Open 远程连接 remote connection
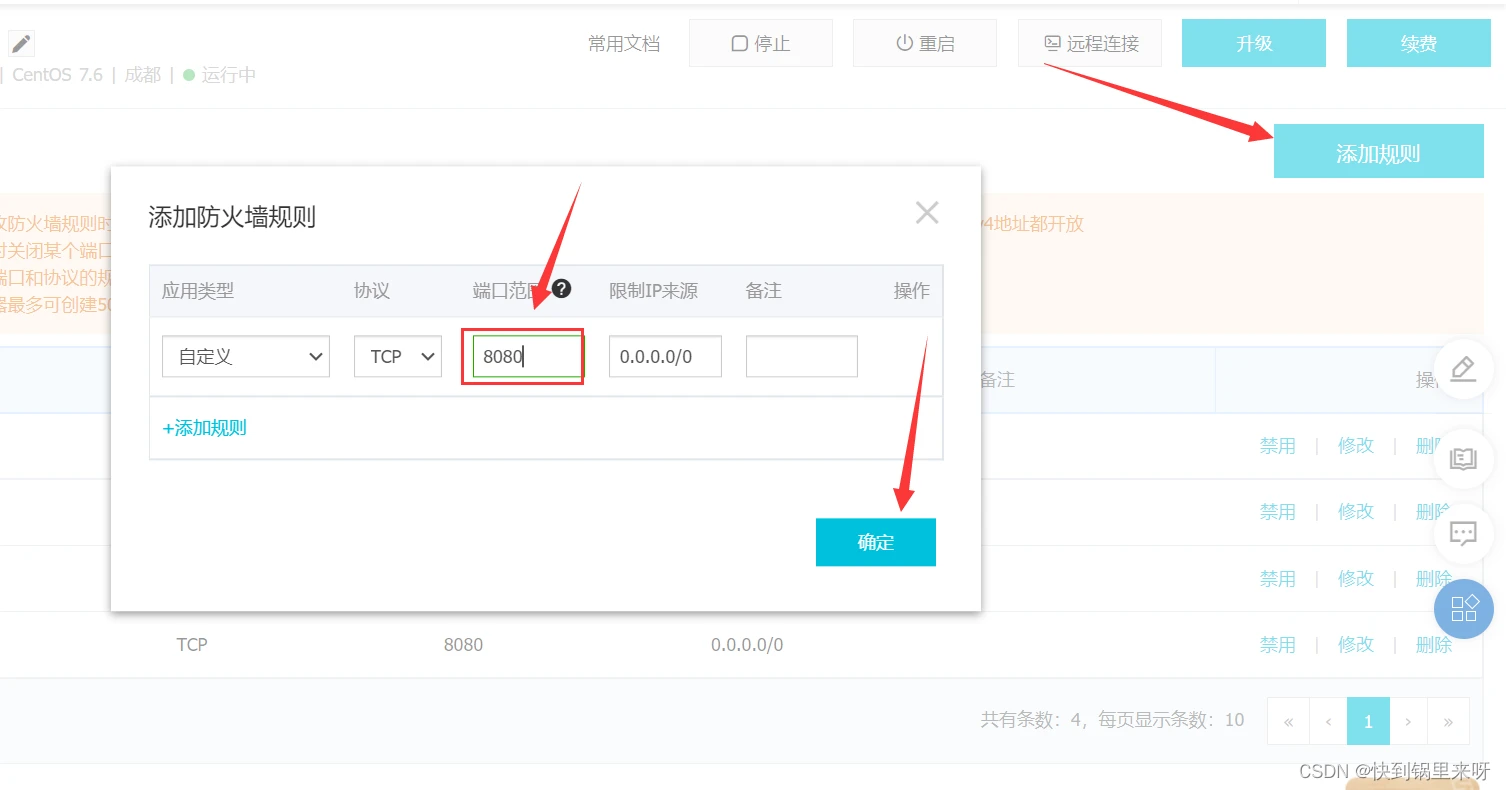Screen dimensions: 1506x790 click(x=1090, y=43)
